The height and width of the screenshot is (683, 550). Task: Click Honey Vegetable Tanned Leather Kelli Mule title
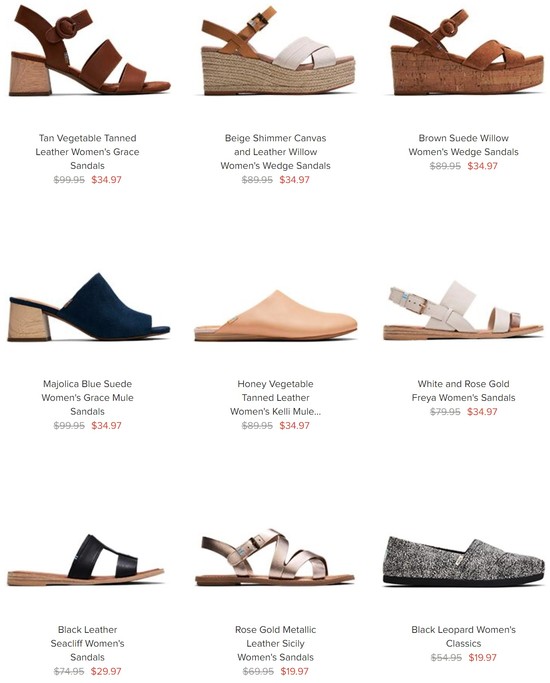276,398
